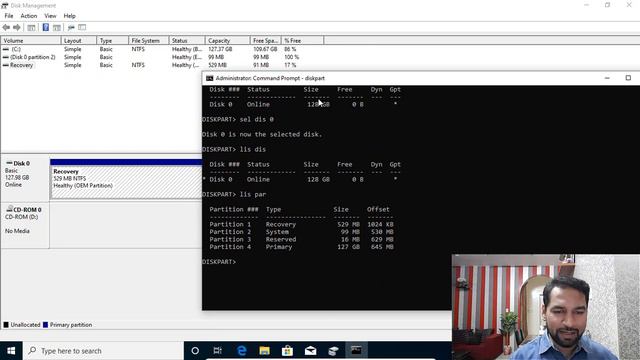Open Help via the blue question mark icon
640x360 pixels.
click(46, 27)
